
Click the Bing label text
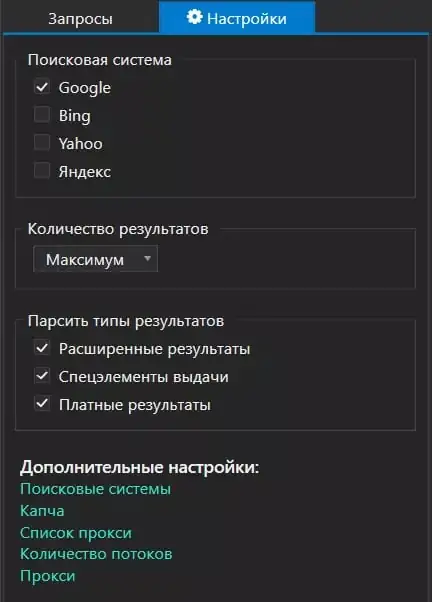tap(75, 116)
